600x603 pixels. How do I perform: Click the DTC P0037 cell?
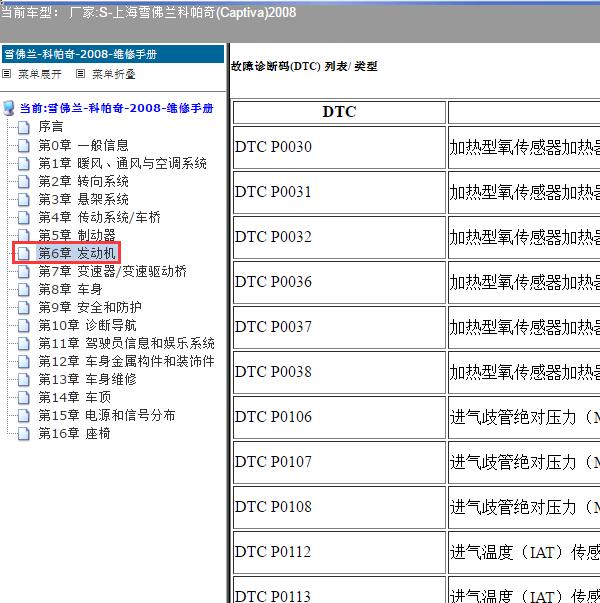tap(339, 327)
